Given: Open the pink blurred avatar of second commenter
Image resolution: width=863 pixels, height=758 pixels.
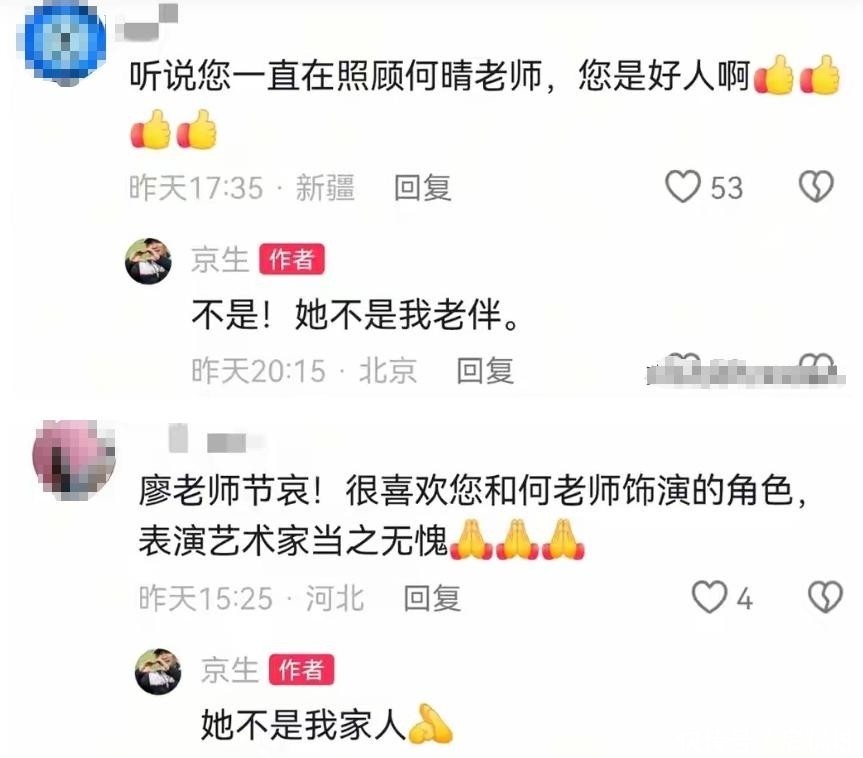Looking at the screenshot, I should (74, 459).
